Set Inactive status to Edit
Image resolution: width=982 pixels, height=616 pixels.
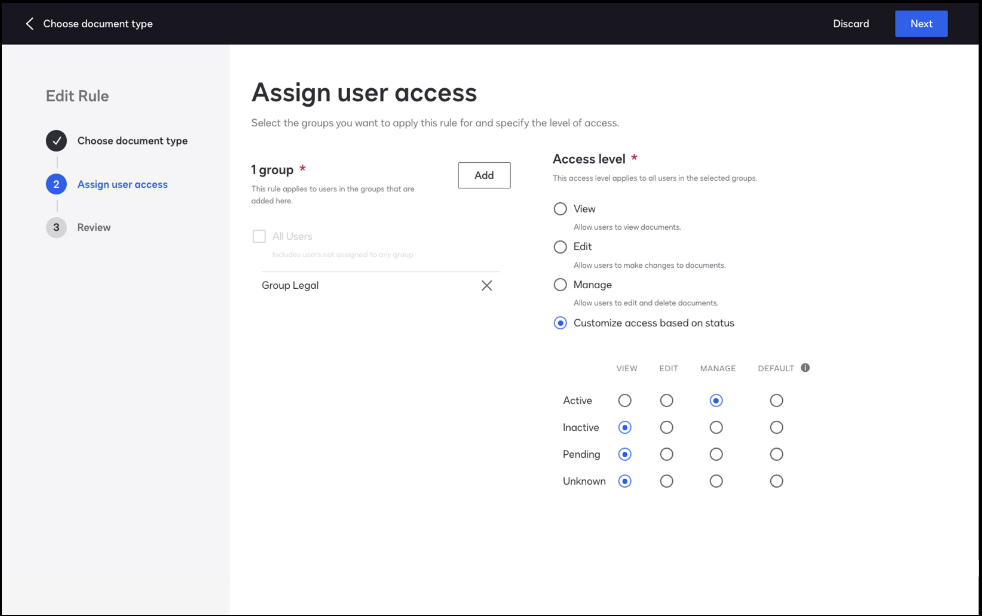667,428
